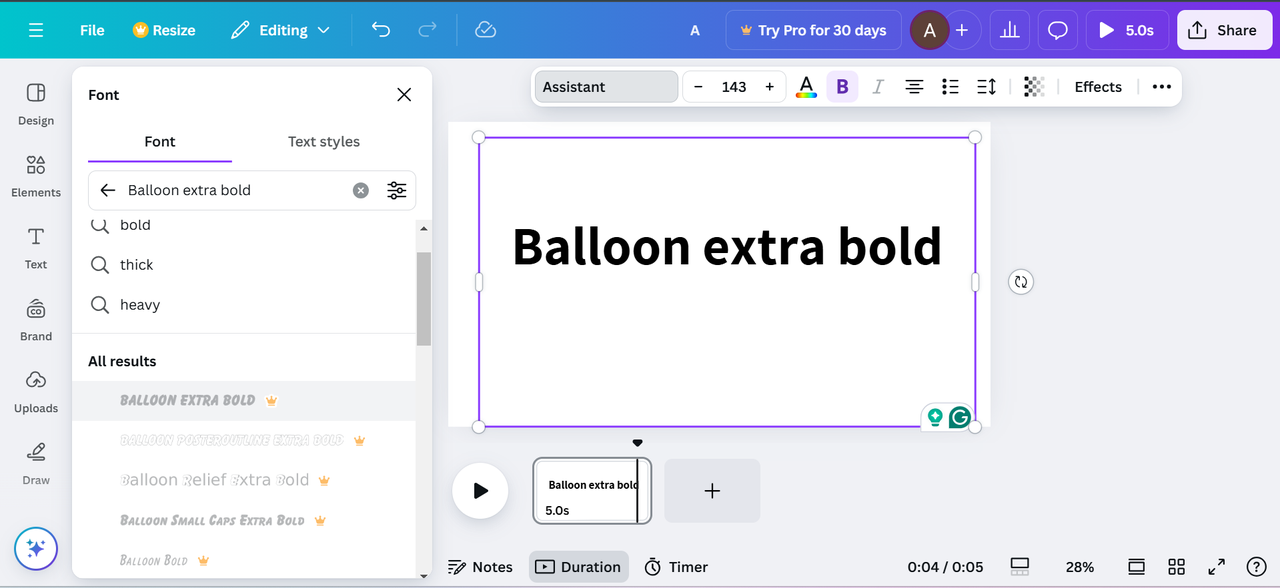Image resolution: width=1280 pixels, height=588 pixels.
Task: Select the Font tab
Action: coord(160,142)
